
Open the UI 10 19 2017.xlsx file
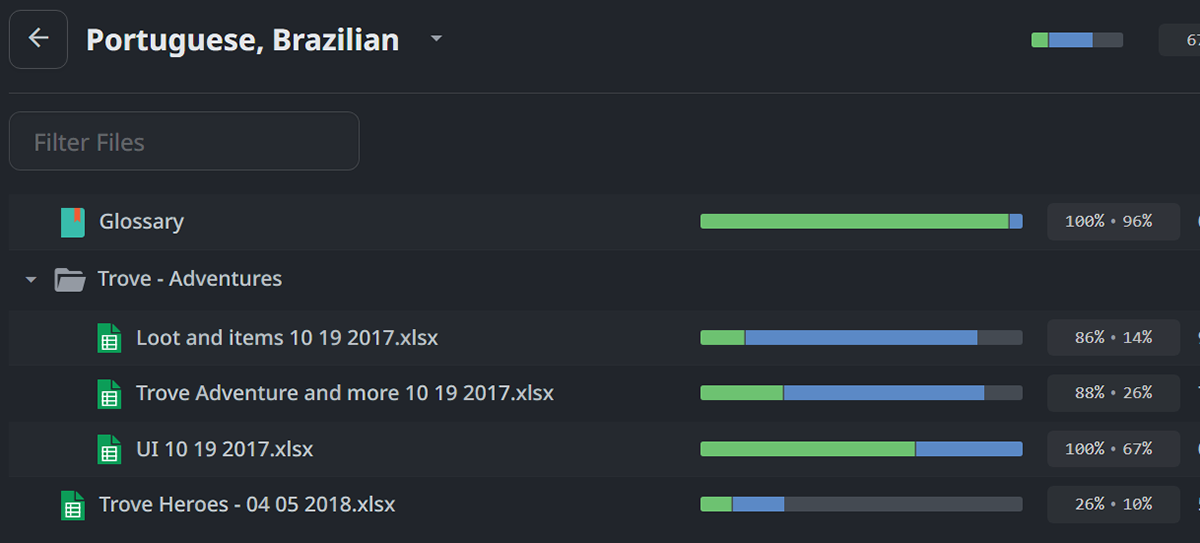(225, 450)
